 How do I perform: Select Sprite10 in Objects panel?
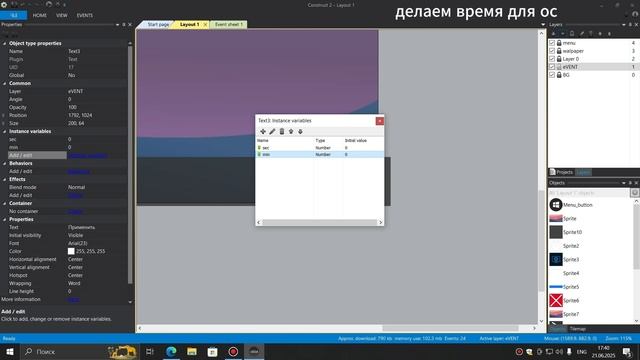pyautogui.click(x=566, y=232)
